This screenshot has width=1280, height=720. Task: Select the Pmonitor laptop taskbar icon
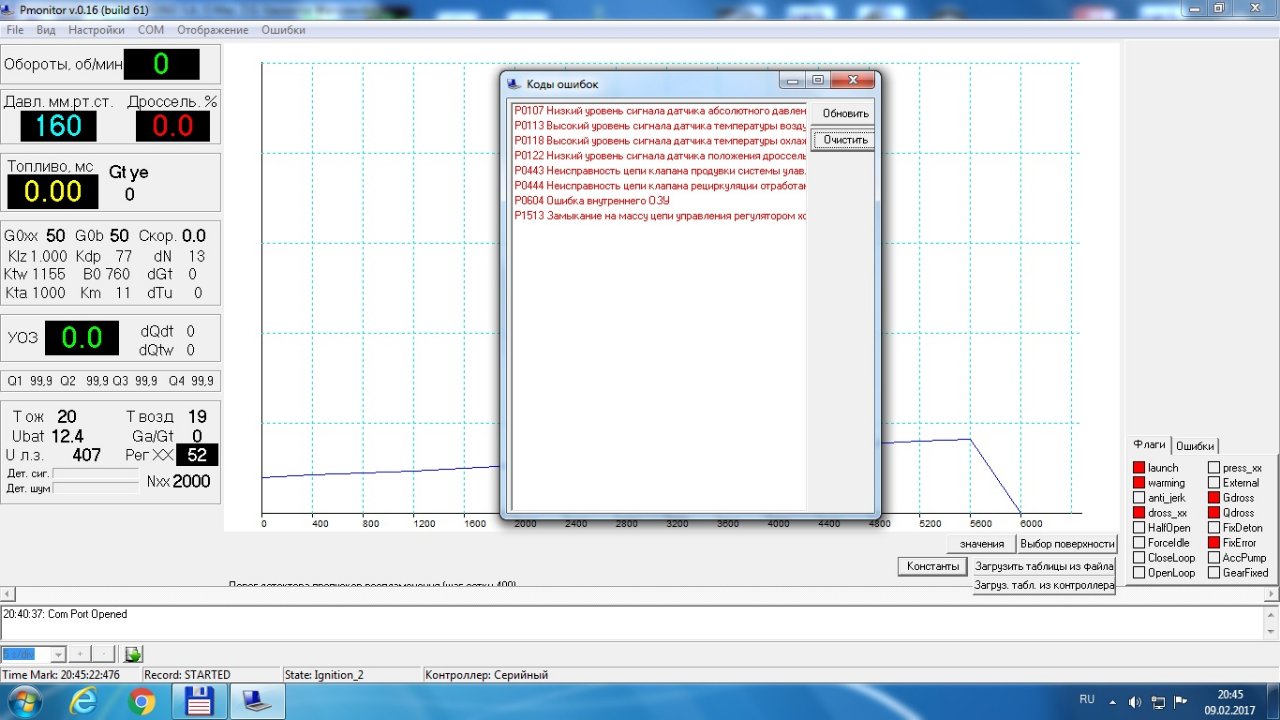click(258, 702)
